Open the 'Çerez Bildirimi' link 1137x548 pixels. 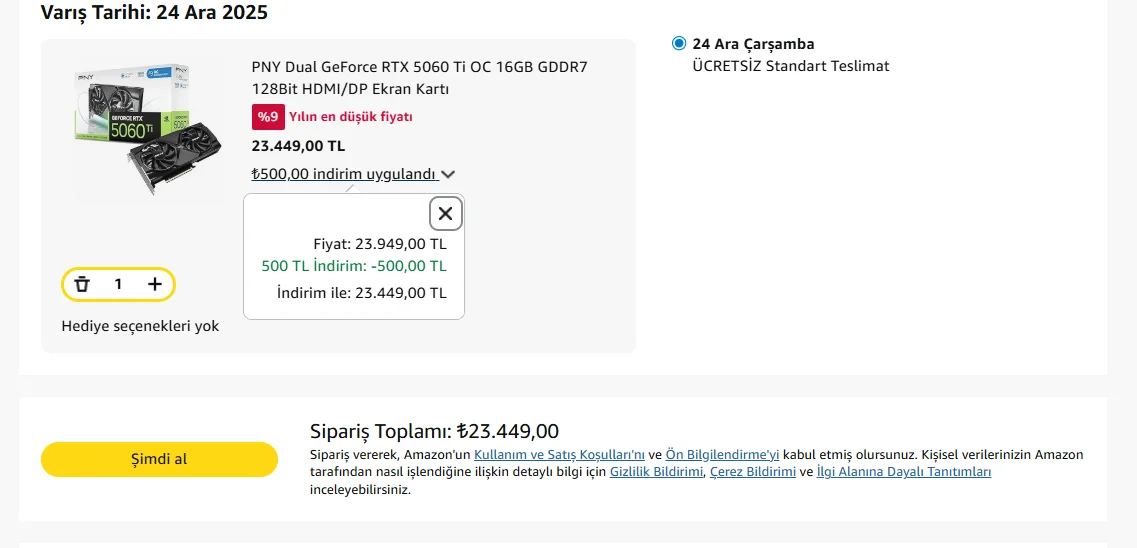click(x=752, y=472)
